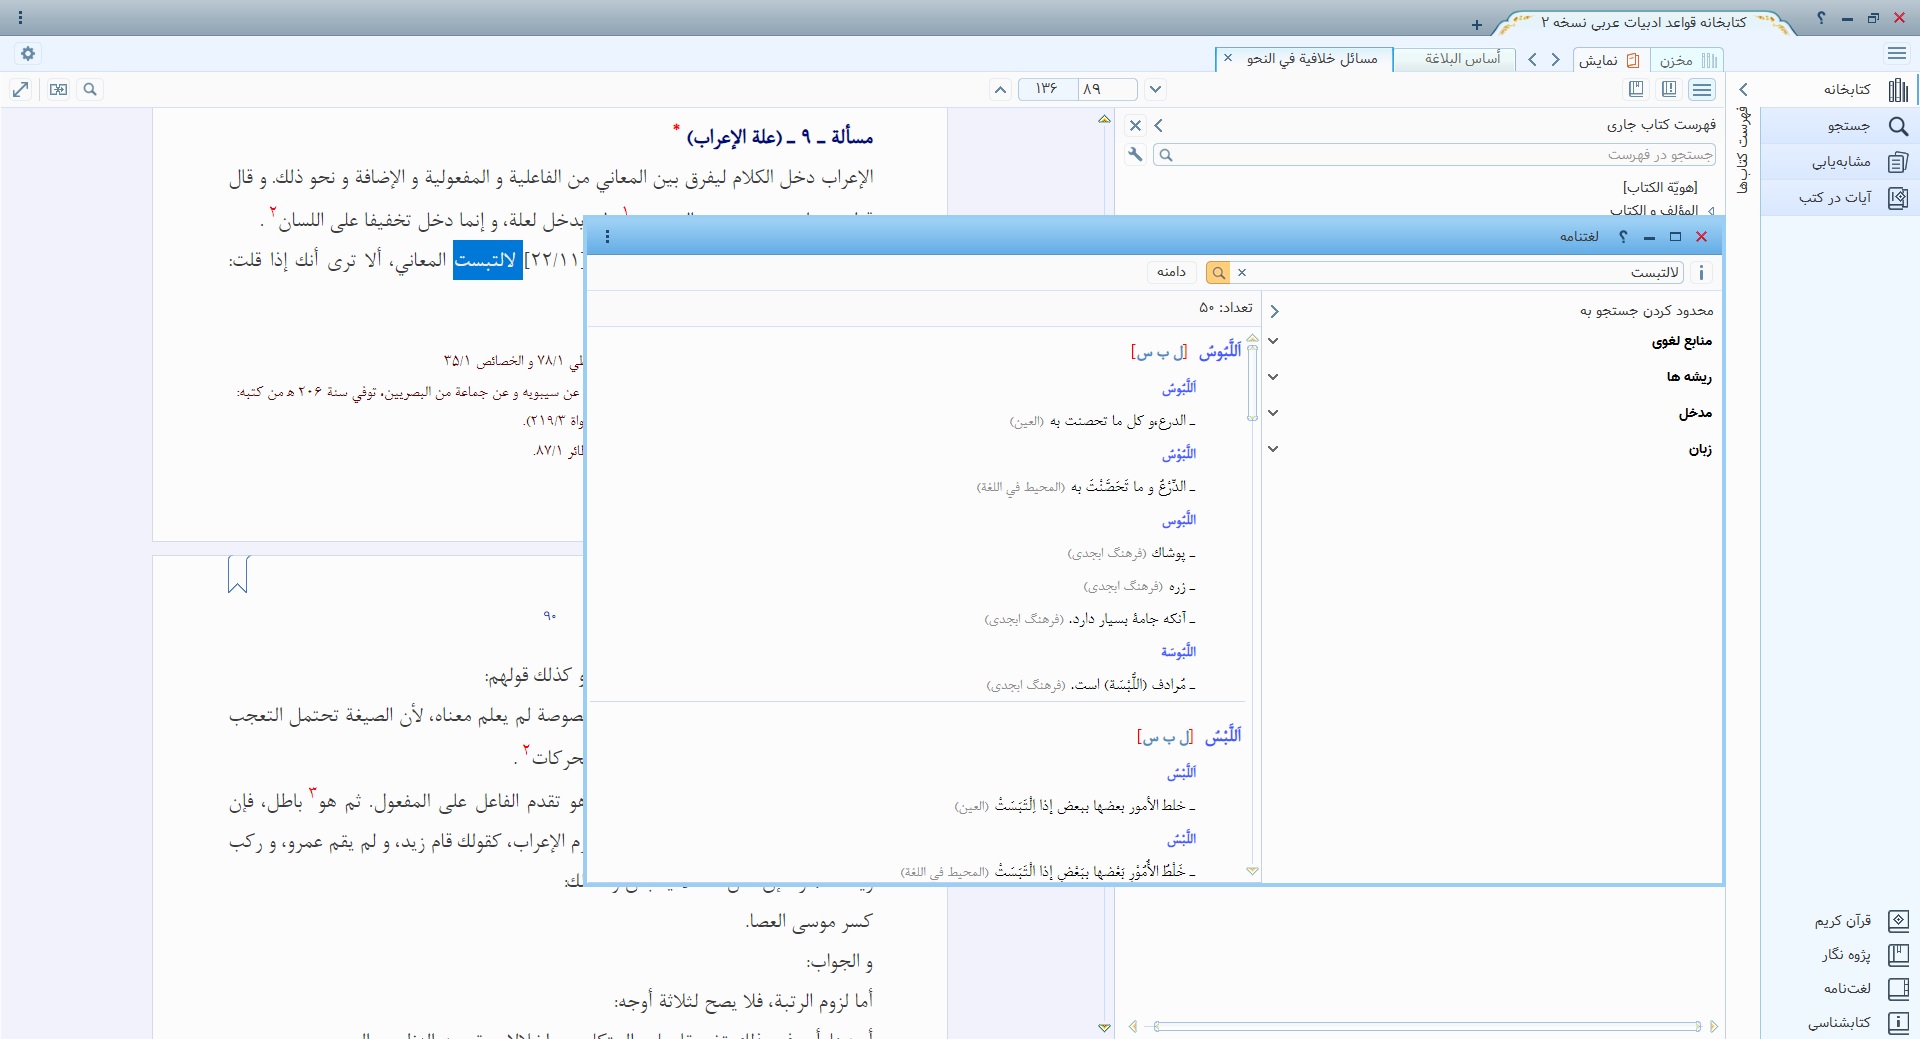The image size is (1920, 1039).
Task: Open the vertical فهرست کتاب‌ها tab
Action: point(1743,150)
